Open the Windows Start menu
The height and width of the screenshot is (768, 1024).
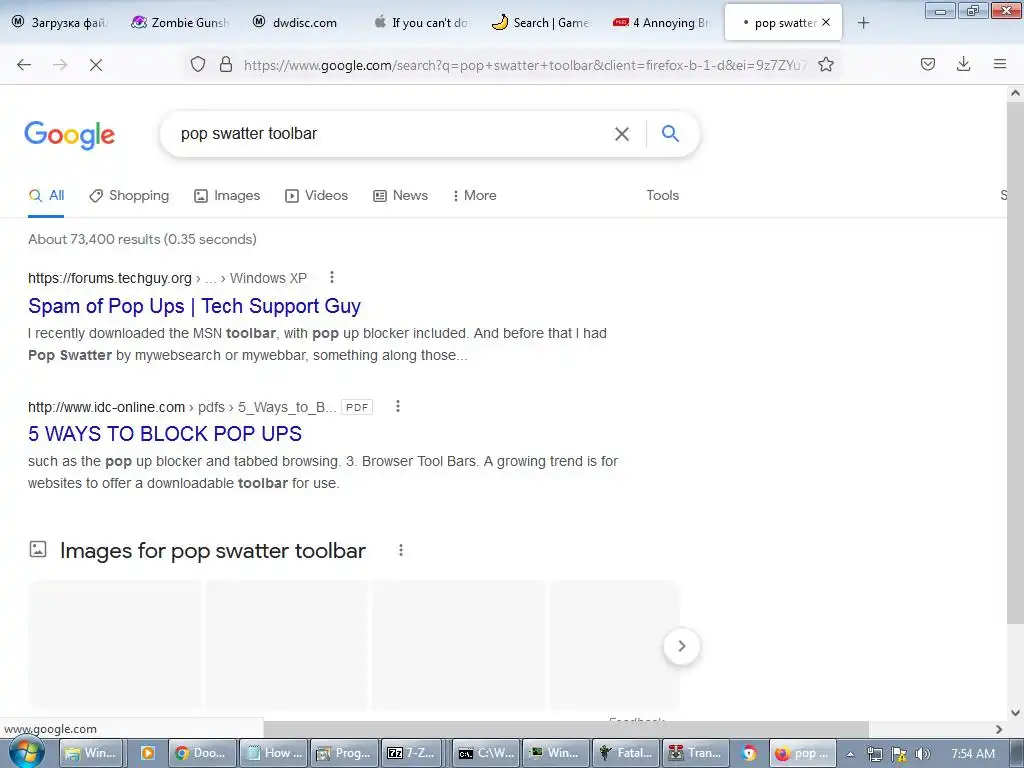pyautogui.click(x=26, y=752)
